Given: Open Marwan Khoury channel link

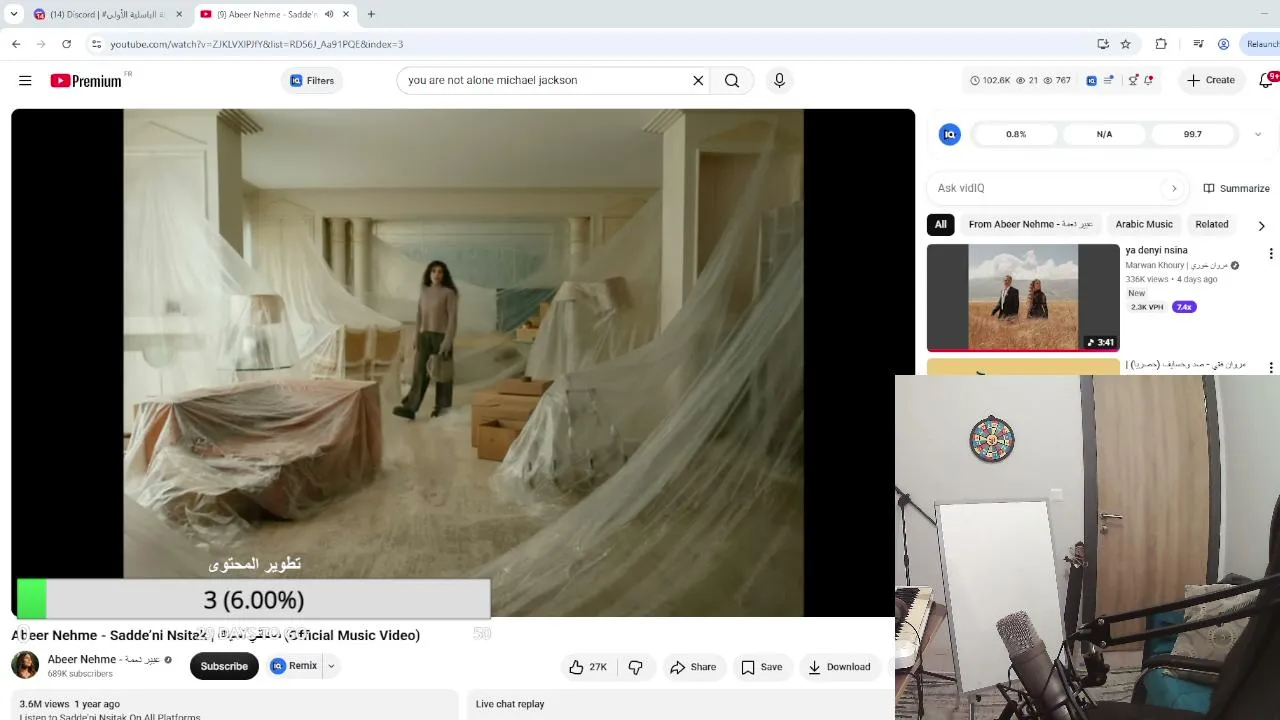Looking at the screenshot, I should coord(1176,265).
